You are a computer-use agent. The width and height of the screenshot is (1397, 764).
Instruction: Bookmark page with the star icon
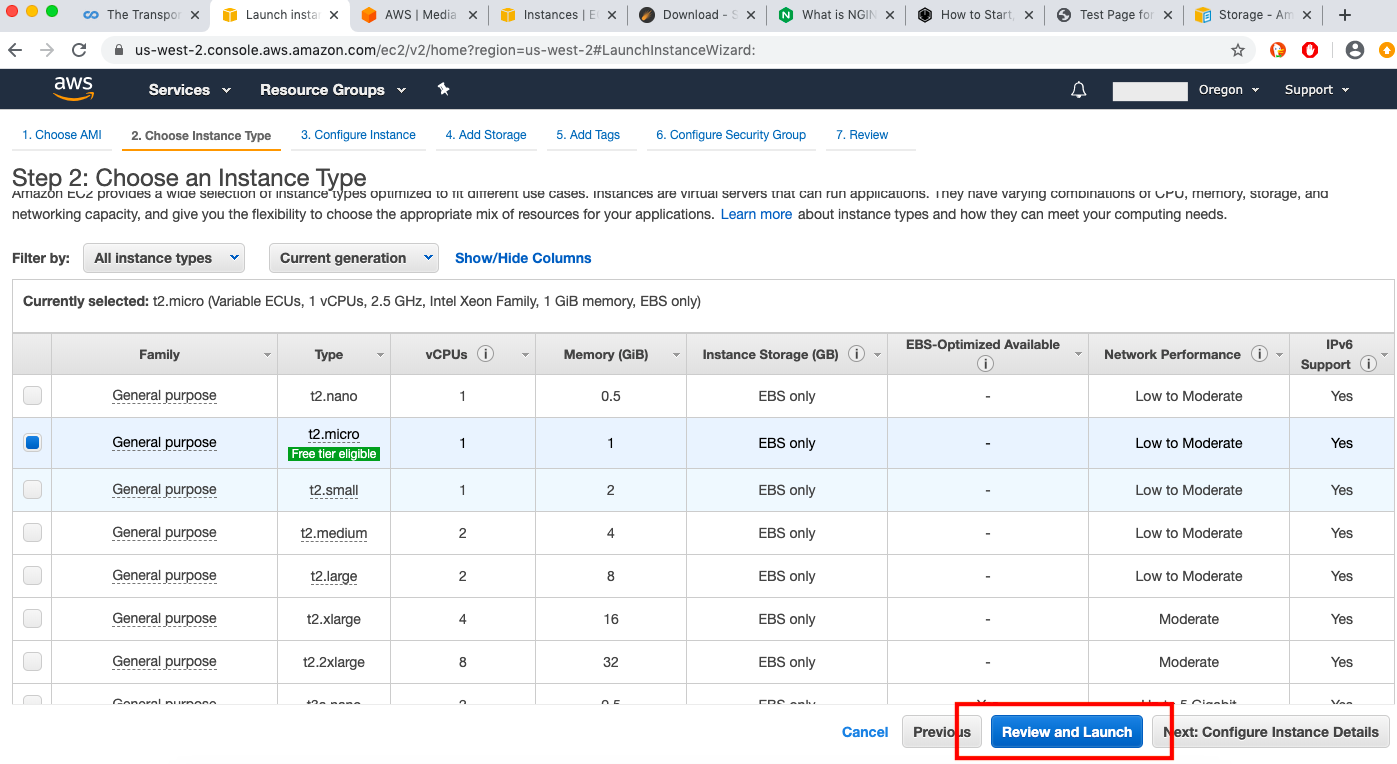1238,50
